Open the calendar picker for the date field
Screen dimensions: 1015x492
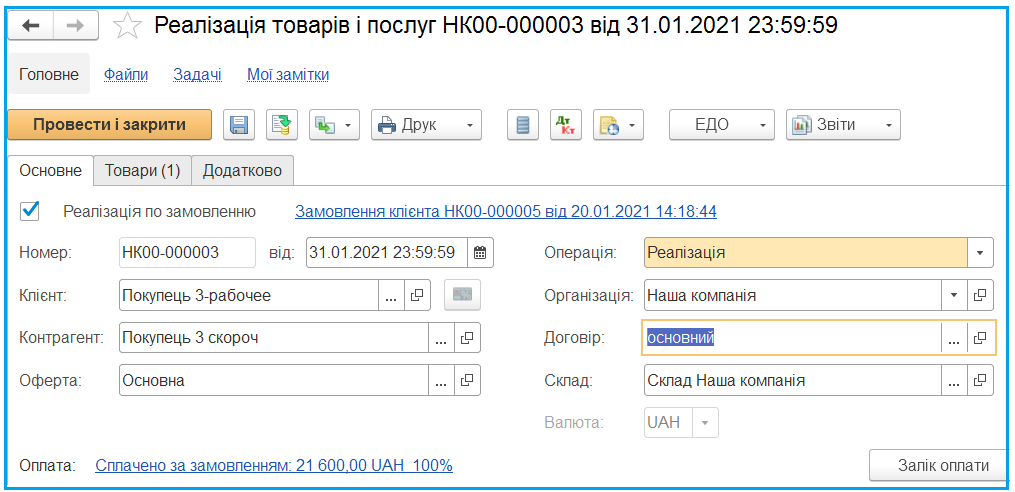[x=480, y=252]
